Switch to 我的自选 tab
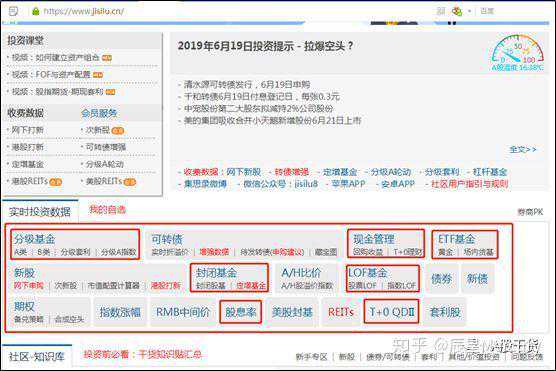The width and height of the screenshot is (556, 371). pos(107,210)
